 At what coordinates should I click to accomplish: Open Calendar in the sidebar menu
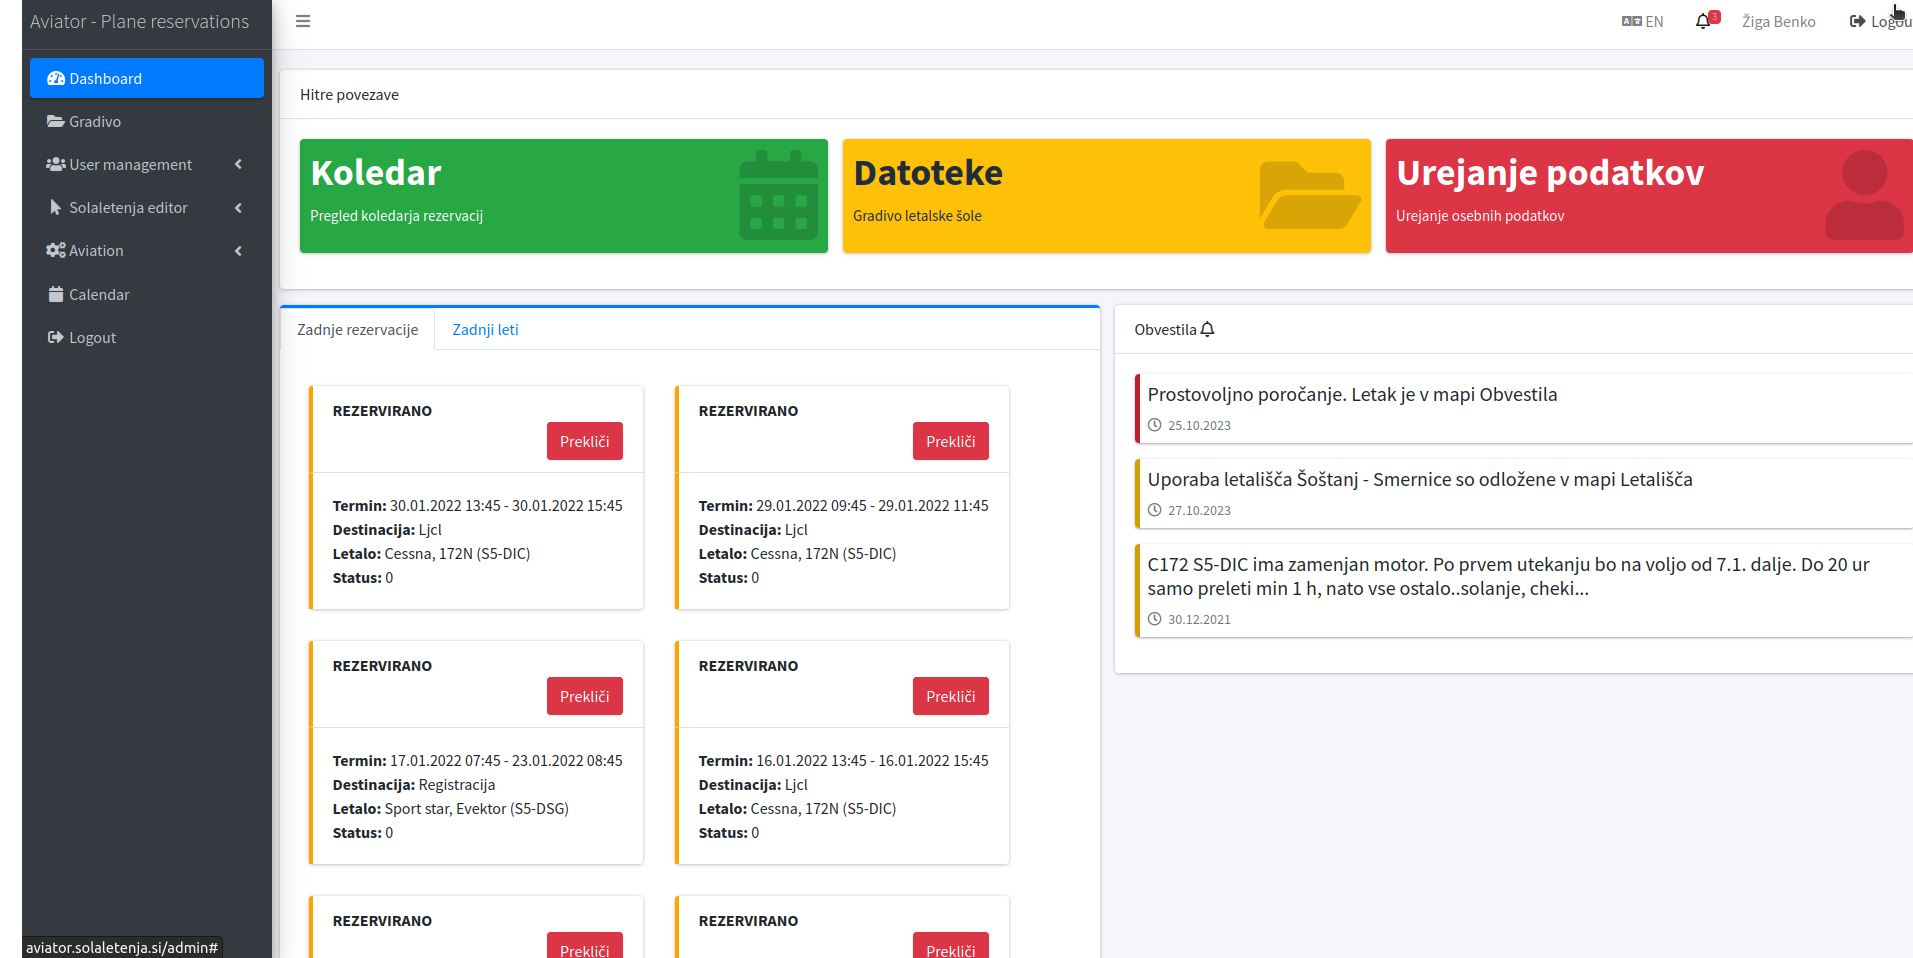coord(99,295)
